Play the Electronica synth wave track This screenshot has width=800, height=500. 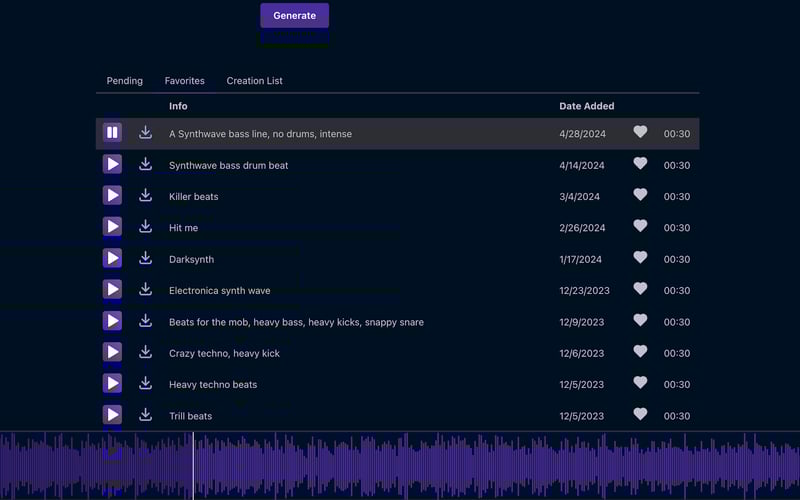click(x=112, y=289)
